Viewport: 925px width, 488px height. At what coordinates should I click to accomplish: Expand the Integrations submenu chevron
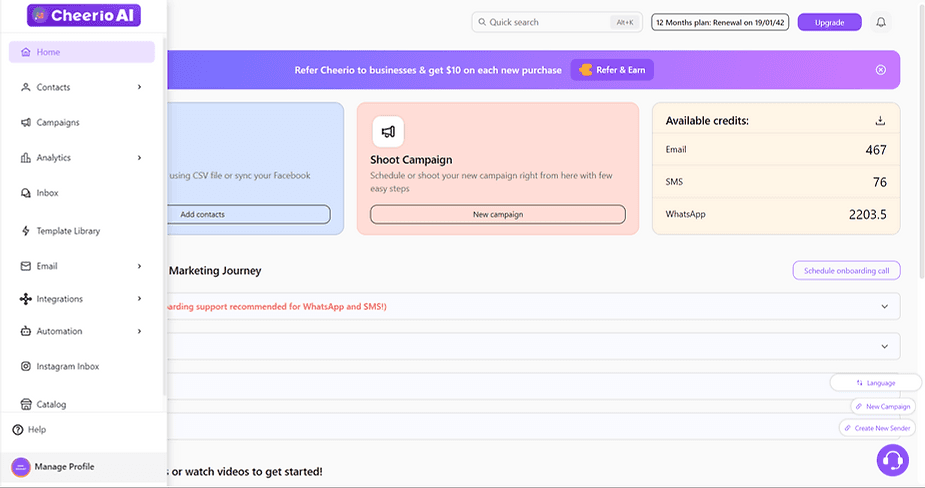click(139, 299)
